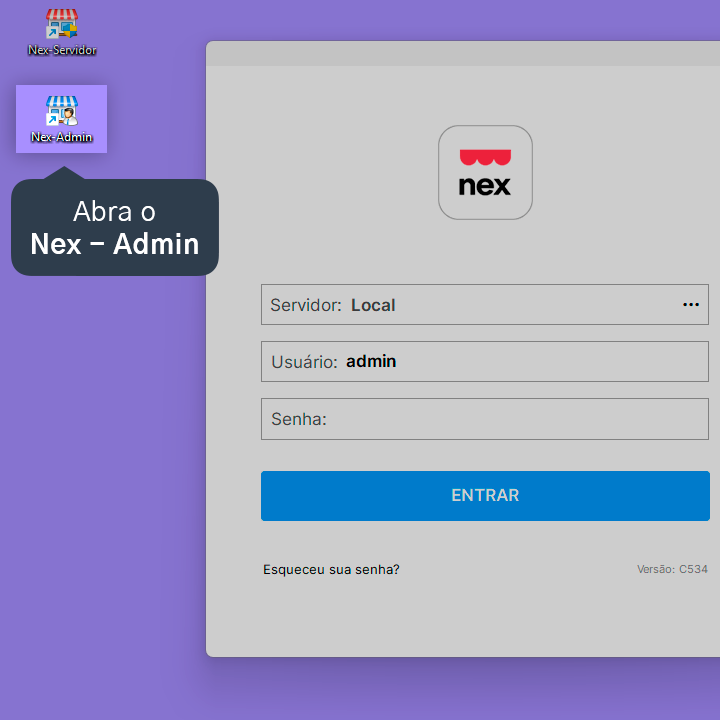Click the login window title bar
The width and height of the screenshot is (720, 720).
[463, 53]
